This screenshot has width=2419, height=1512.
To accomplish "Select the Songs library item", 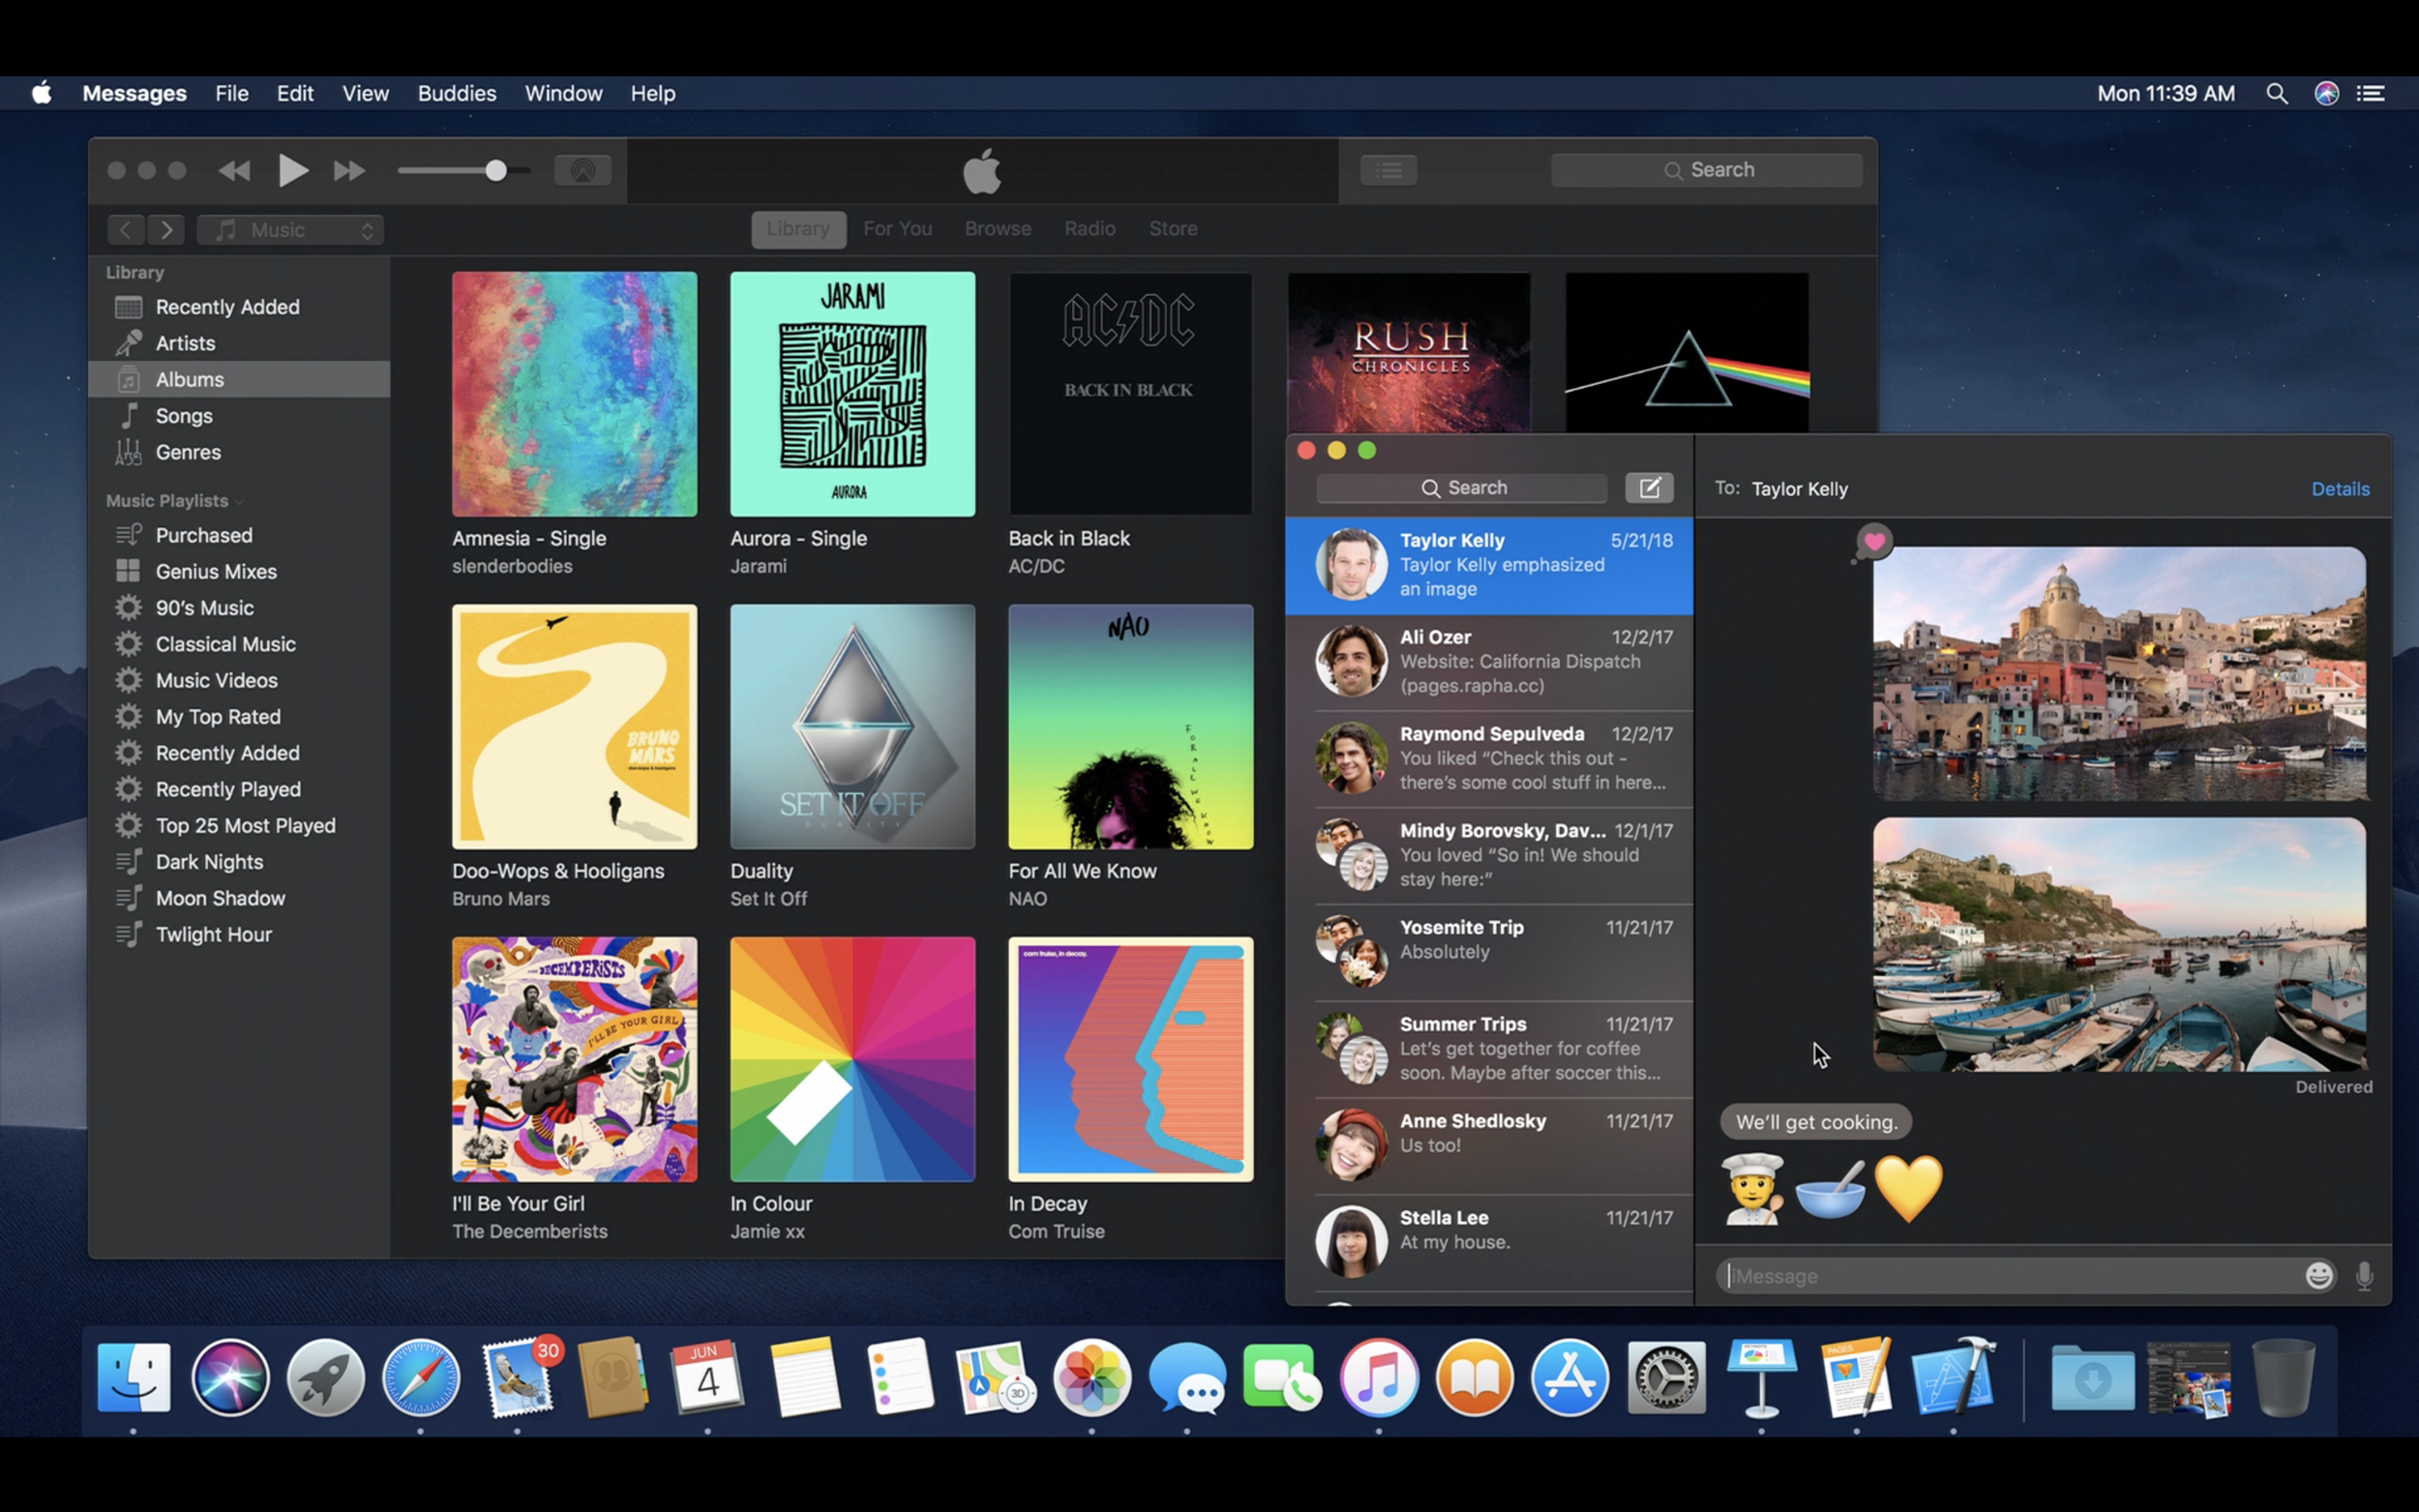I will point(184,416).
